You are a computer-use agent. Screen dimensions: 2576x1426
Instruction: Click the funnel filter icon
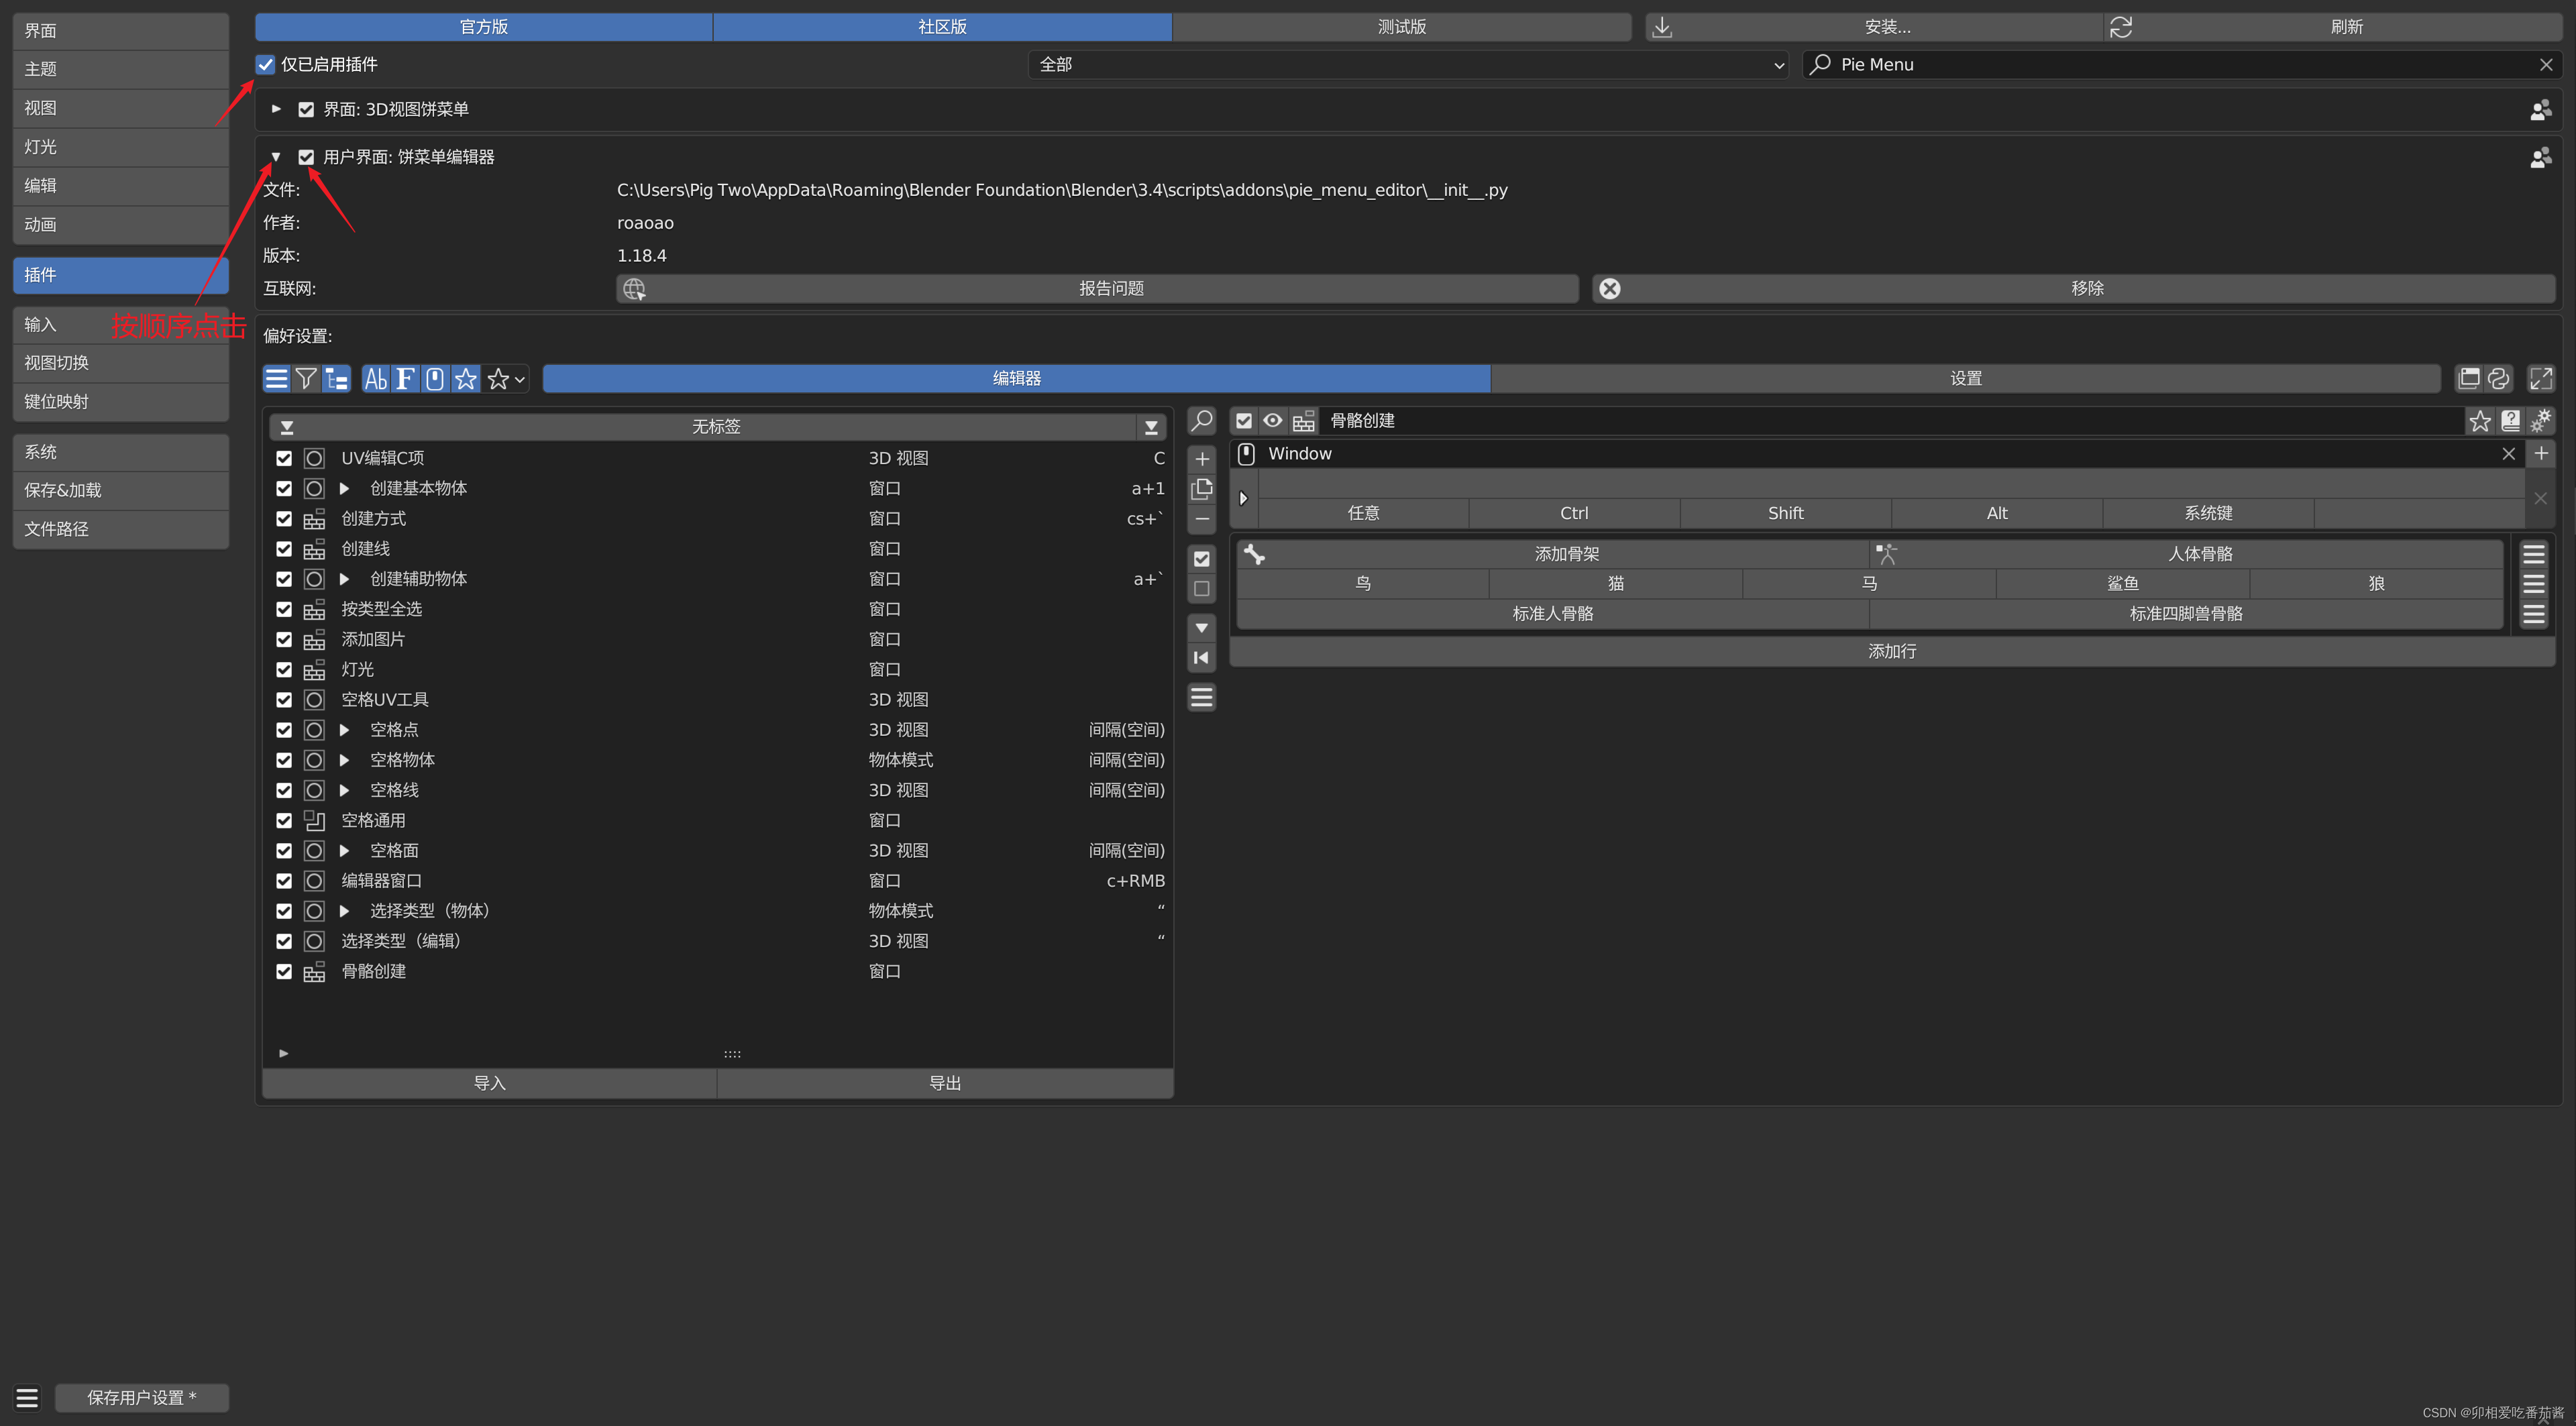coord(306,379)
